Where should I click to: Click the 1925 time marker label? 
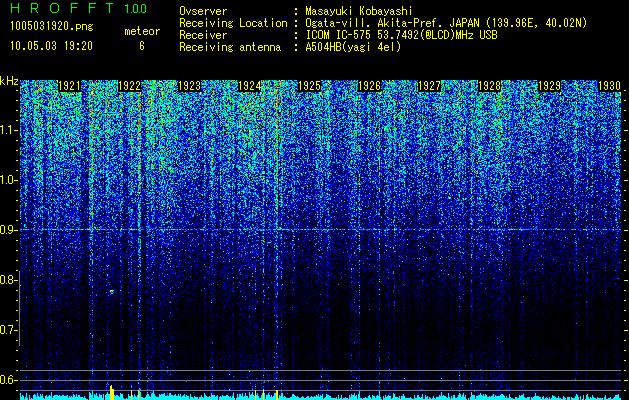[310, 86]
